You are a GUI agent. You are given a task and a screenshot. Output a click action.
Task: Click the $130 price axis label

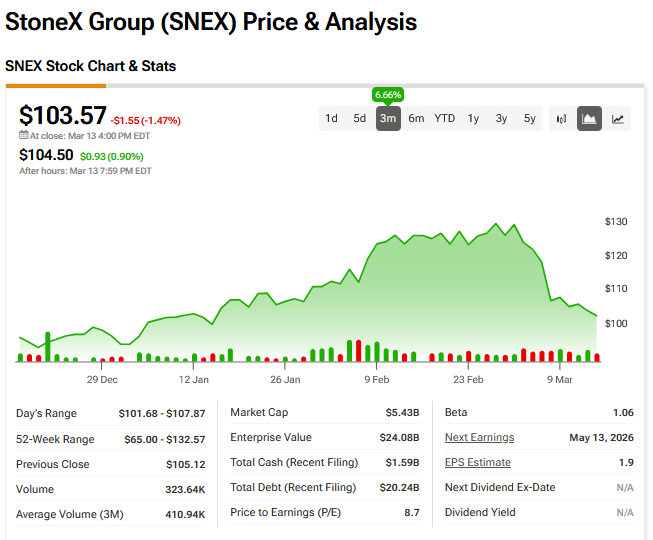point(616,221)
